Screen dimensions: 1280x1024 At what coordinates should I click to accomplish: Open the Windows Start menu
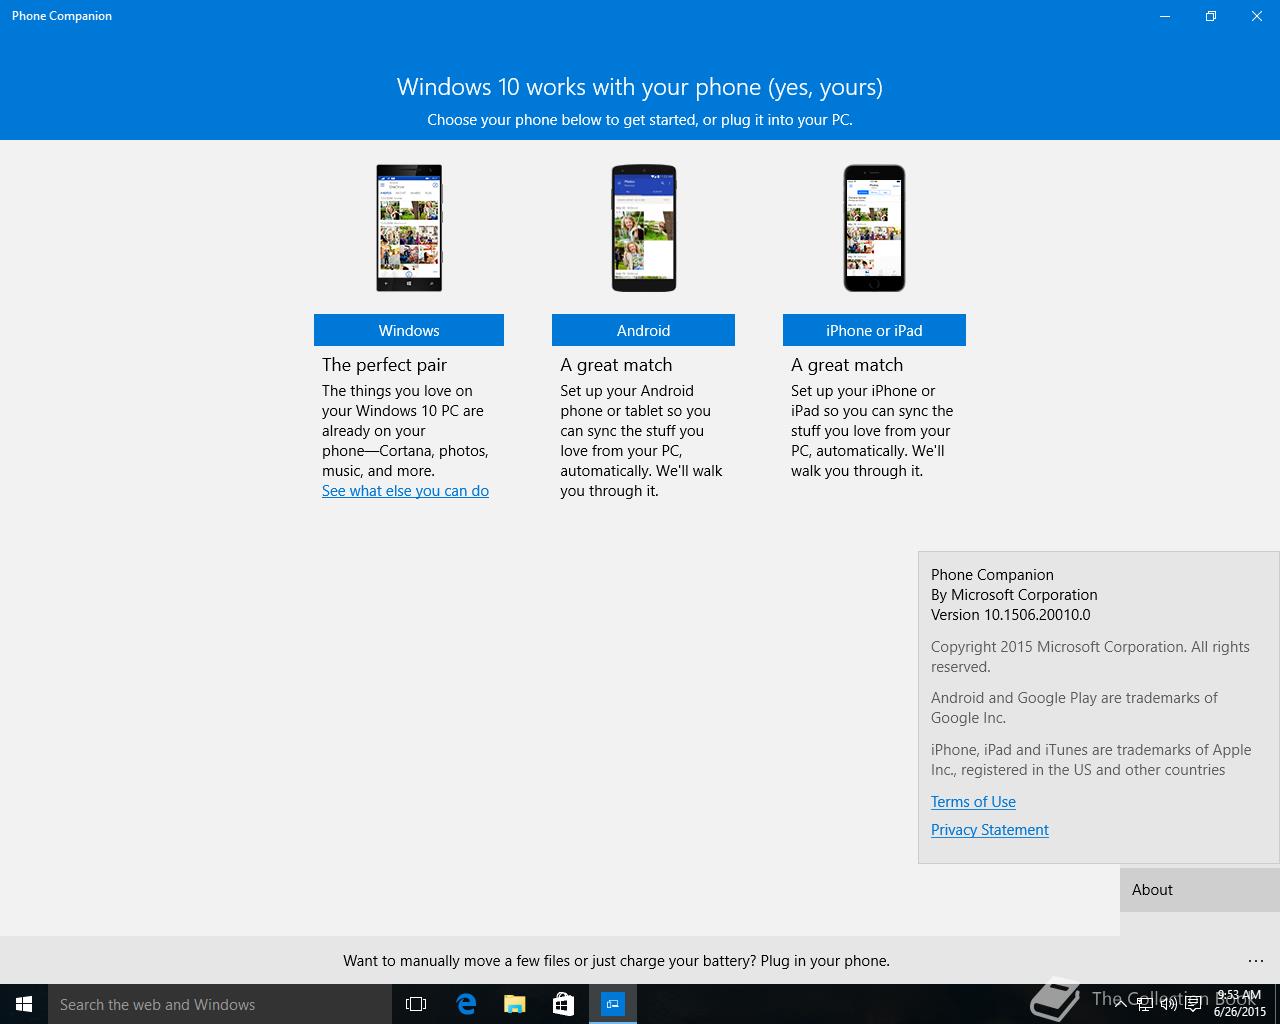(24, 1004)
